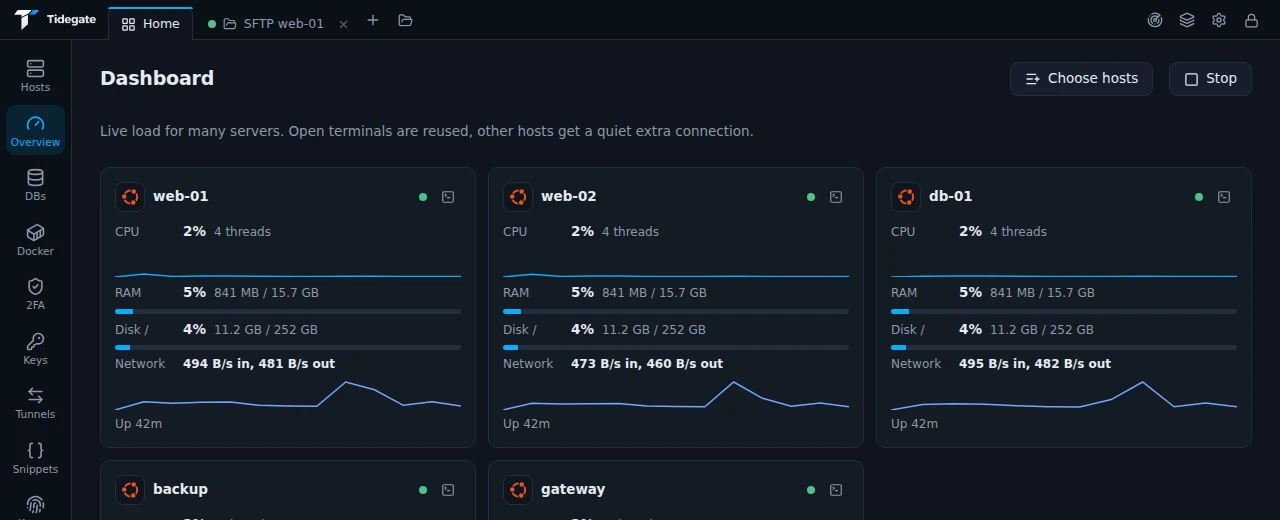Viewport: 1280px width, 520px height.
Task: Click db-01 RAM usage bar
Action: tap(1064, 312)
